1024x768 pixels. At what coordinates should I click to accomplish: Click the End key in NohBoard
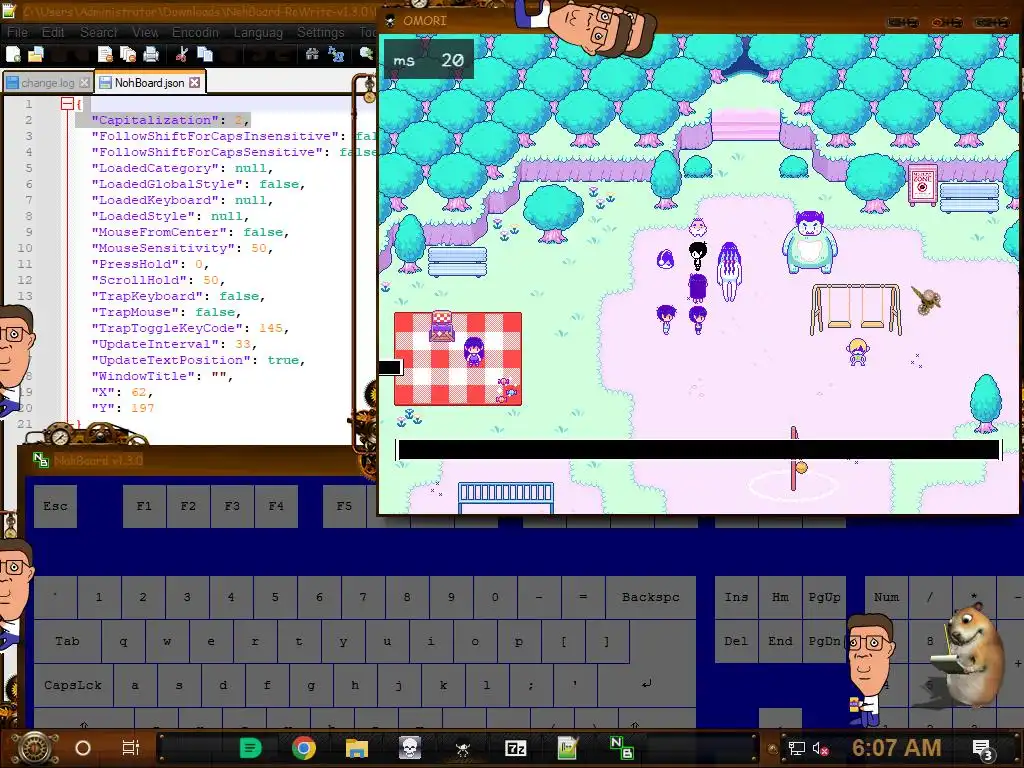pos(780,641)
